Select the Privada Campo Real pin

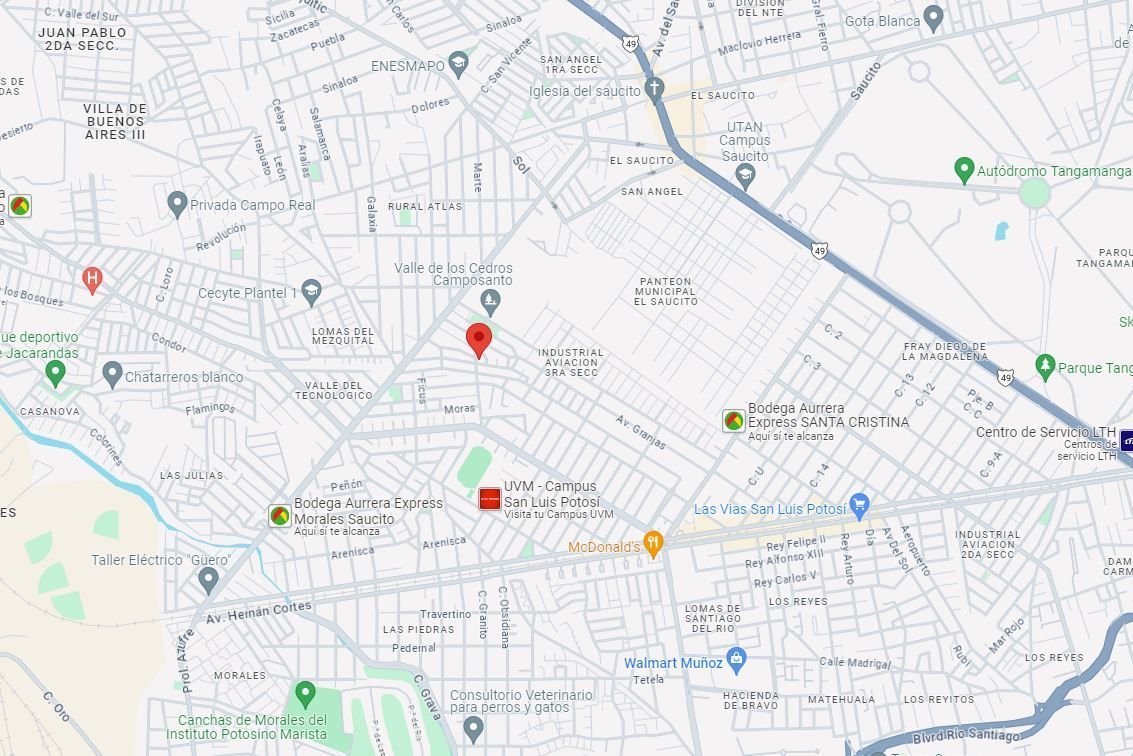tap(177, 205)
